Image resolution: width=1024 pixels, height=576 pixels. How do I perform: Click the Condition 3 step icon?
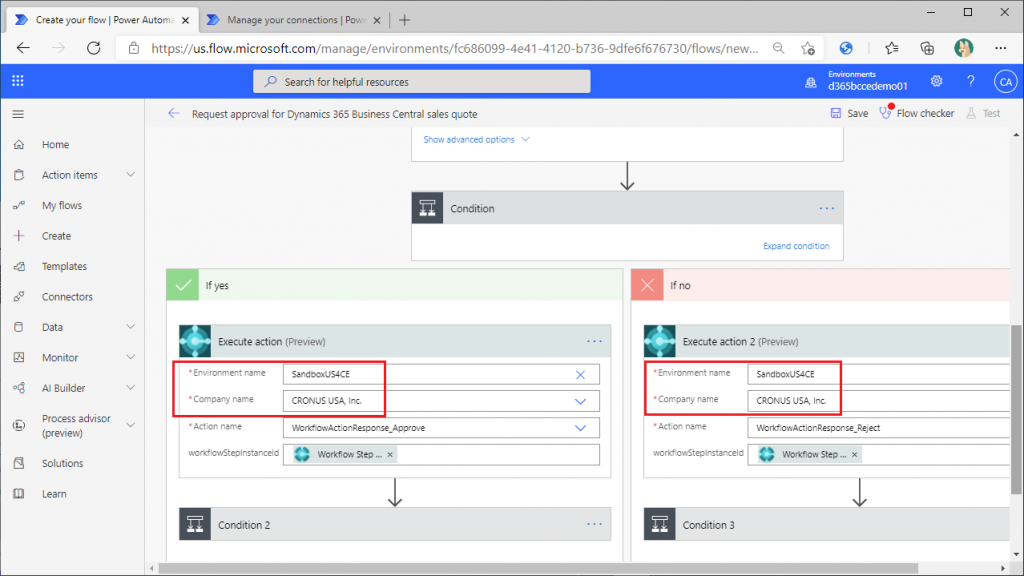660,524
